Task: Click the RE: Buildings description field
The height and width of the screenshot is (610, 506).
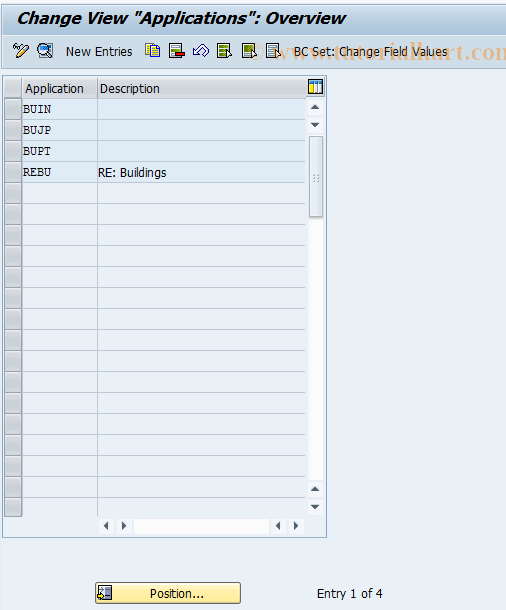Action: tap(201, 172)
